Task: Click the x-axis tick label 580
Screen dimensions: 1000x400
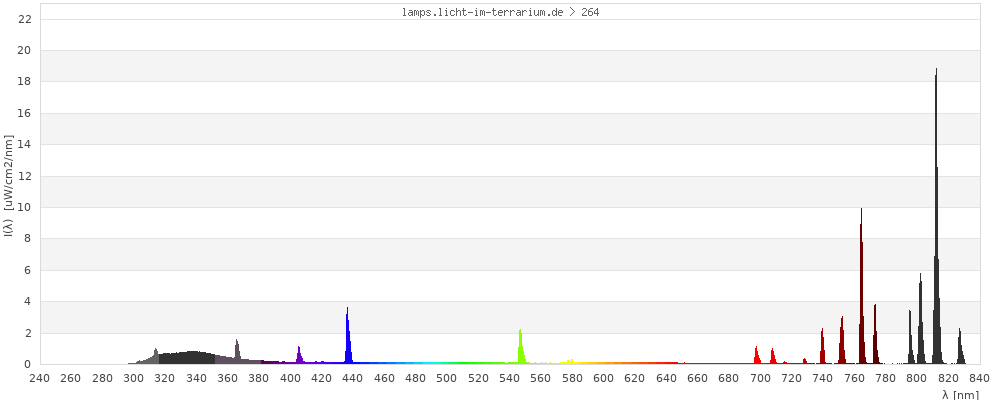Action: tap(572, 378)
